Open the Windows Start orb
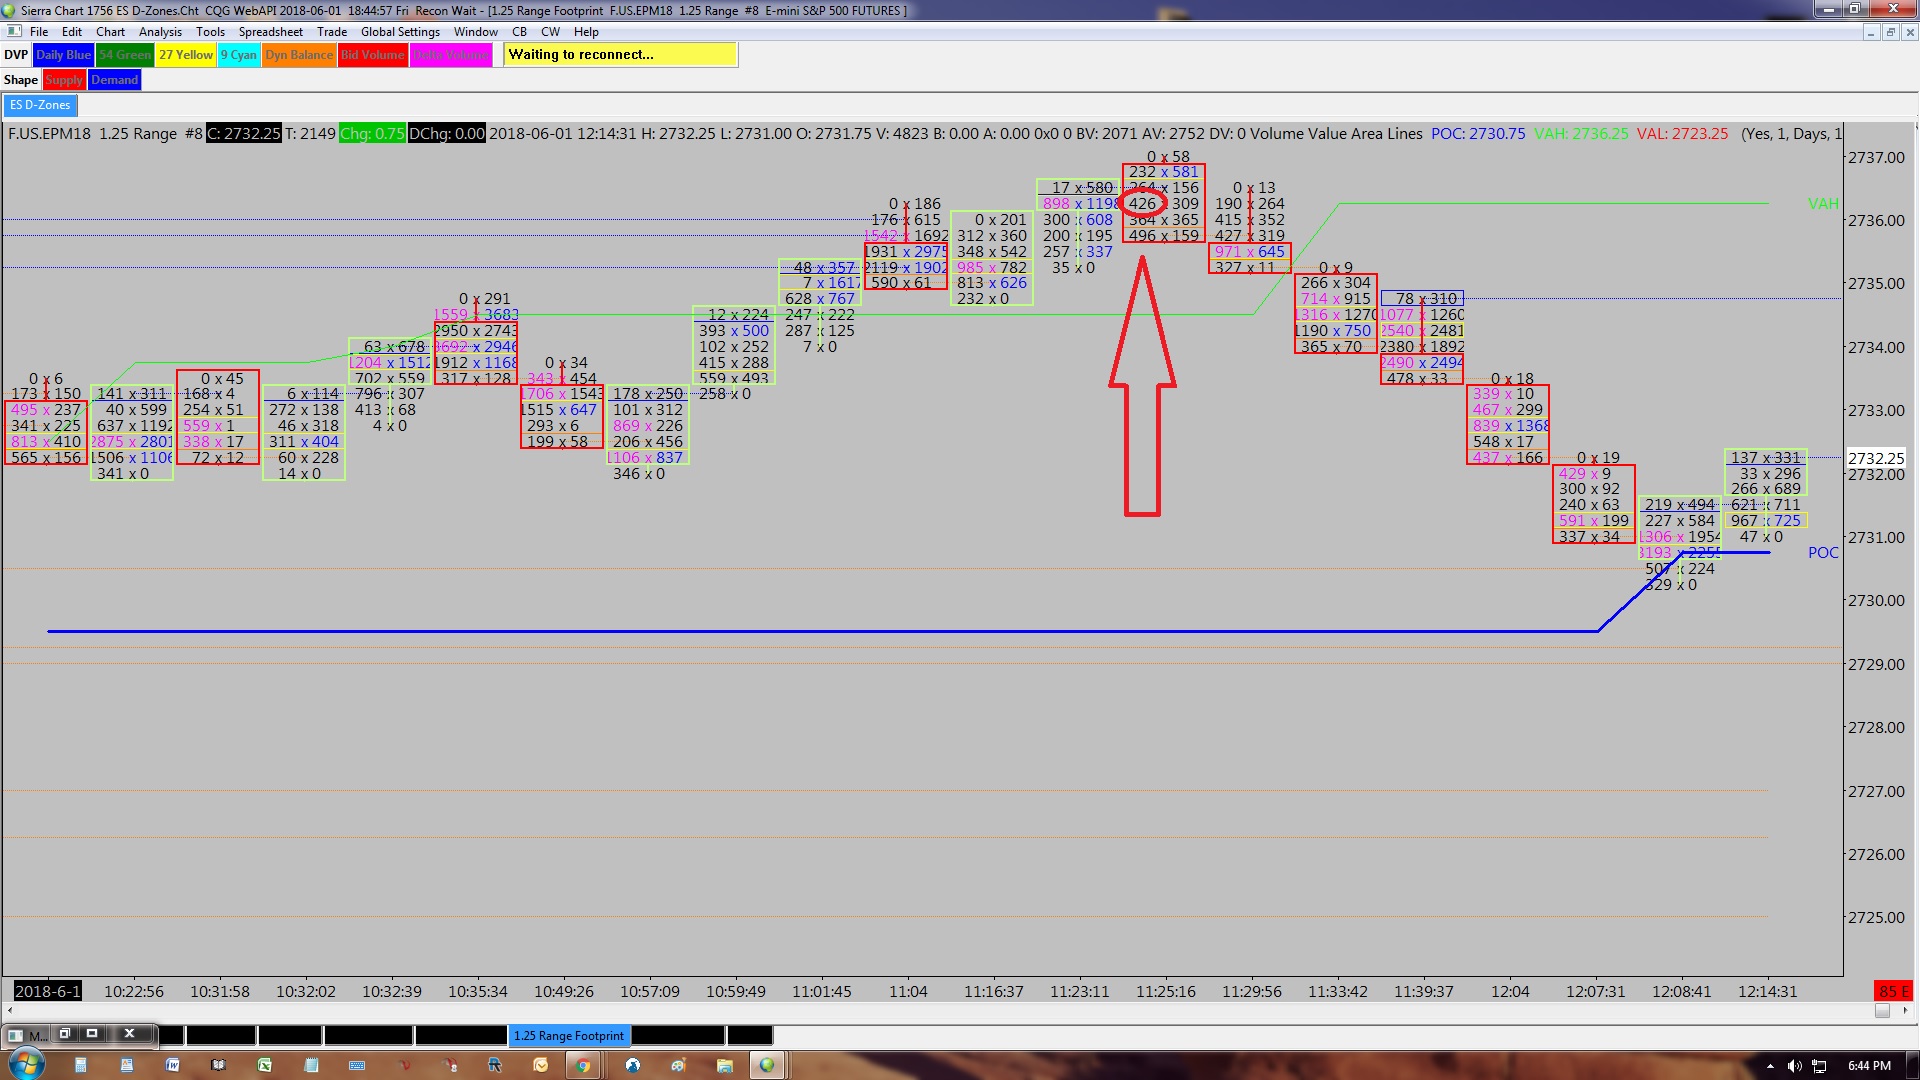 (x=27, y=1065)
